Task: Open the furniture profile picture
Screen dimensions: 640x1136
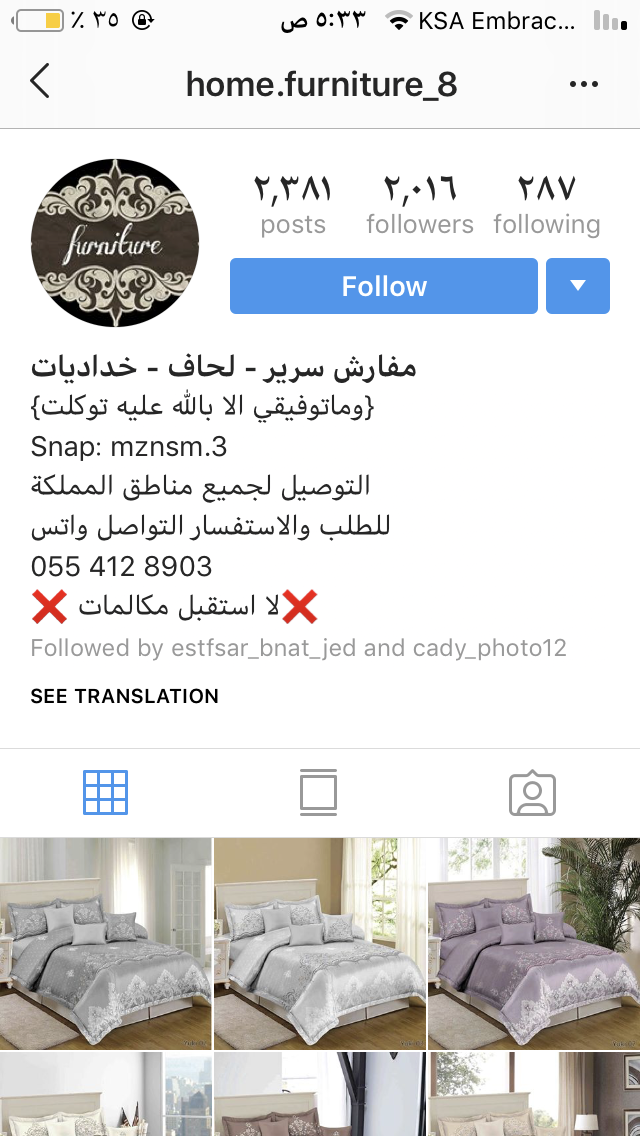Action: (115, 243)
